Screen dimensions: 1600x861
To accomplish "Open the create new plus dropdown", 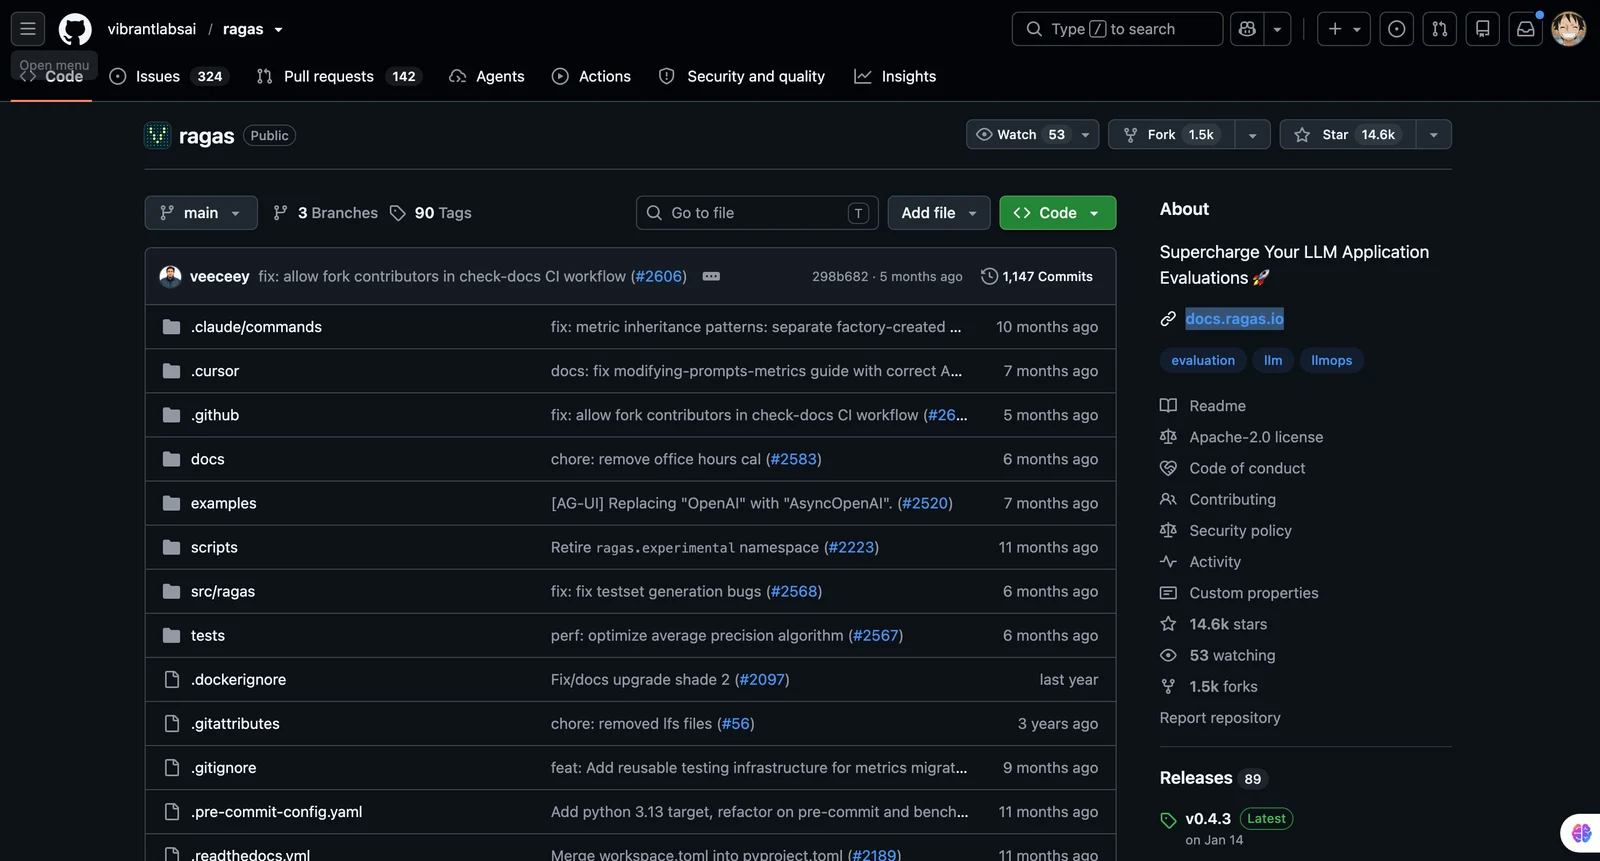I will click(1343, 29).
